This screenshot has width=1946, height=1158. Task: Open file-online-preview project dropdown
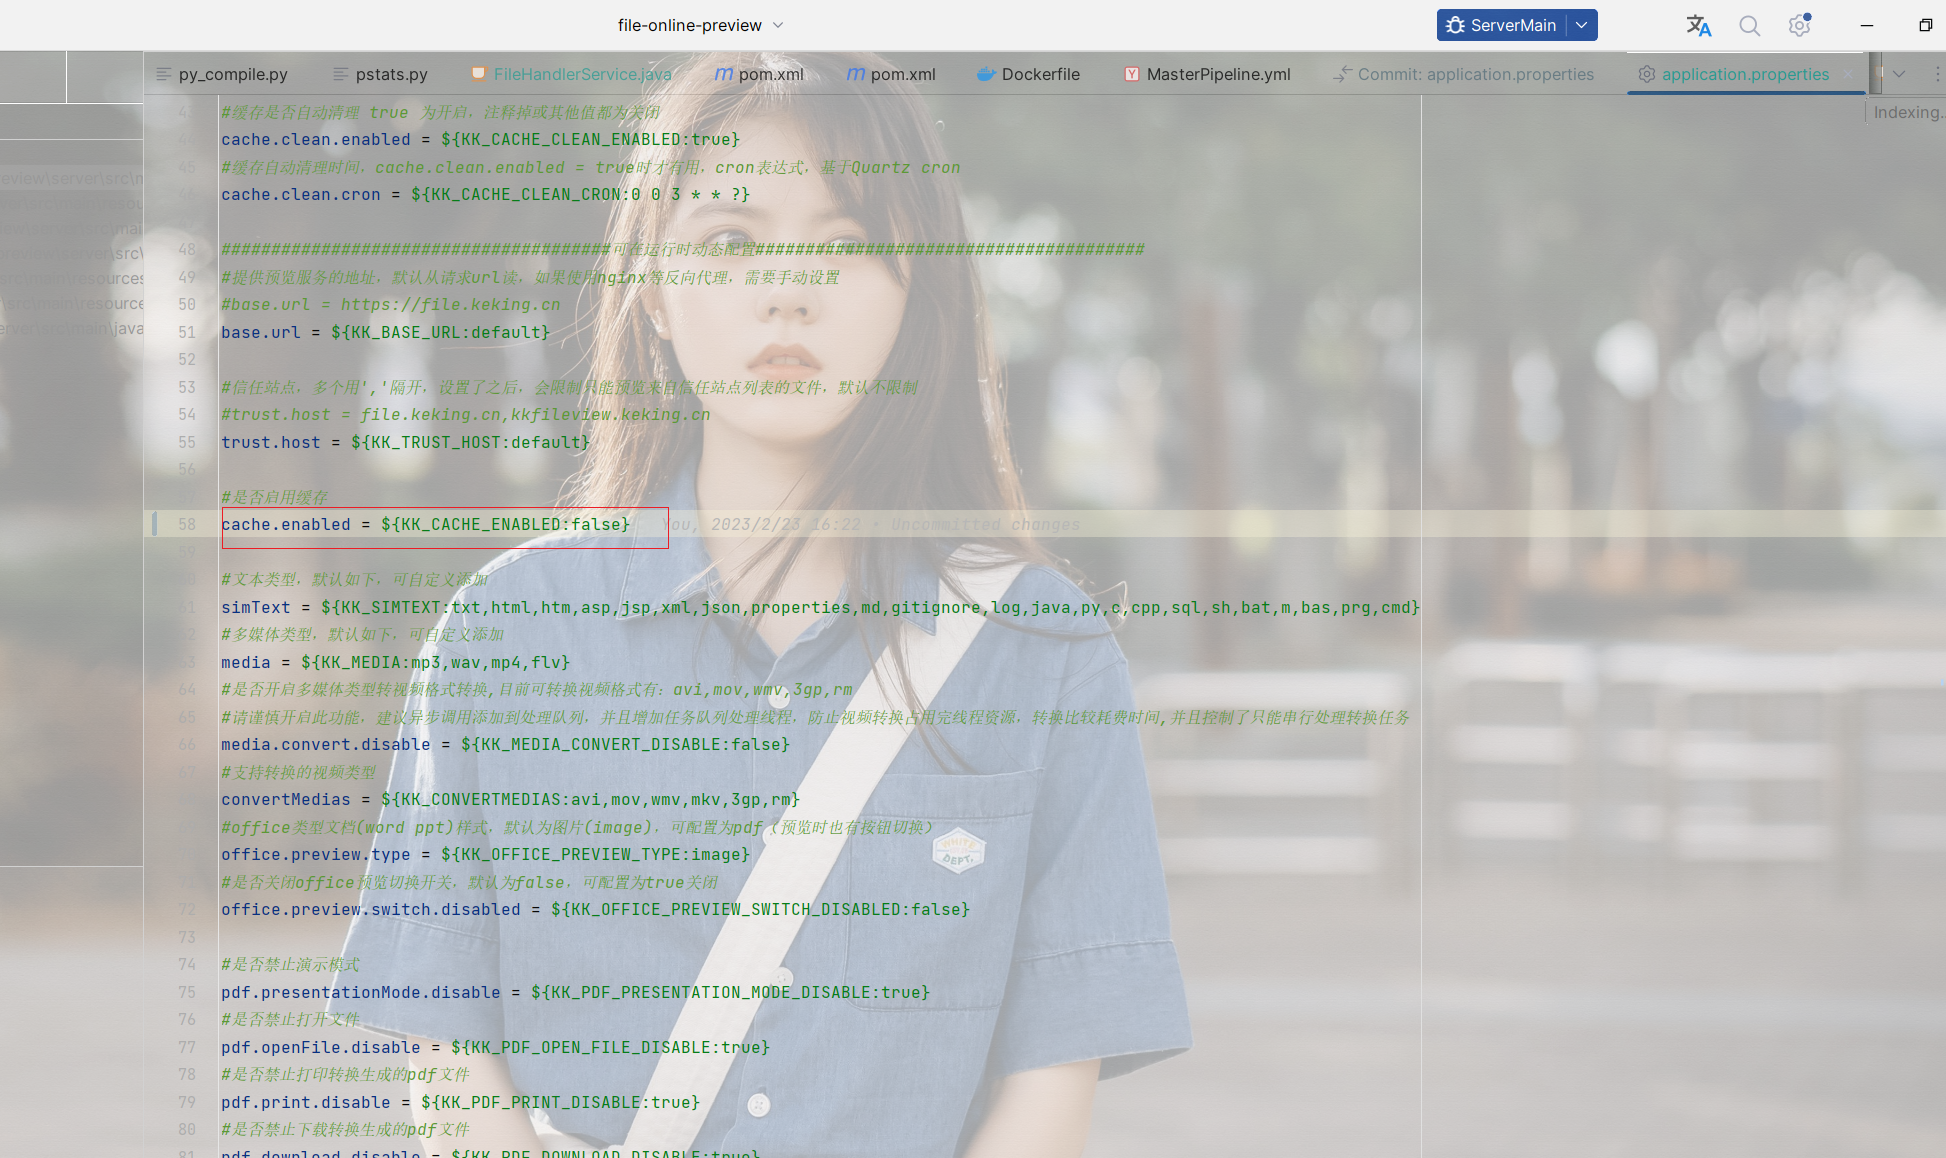[x=778, y=26]
